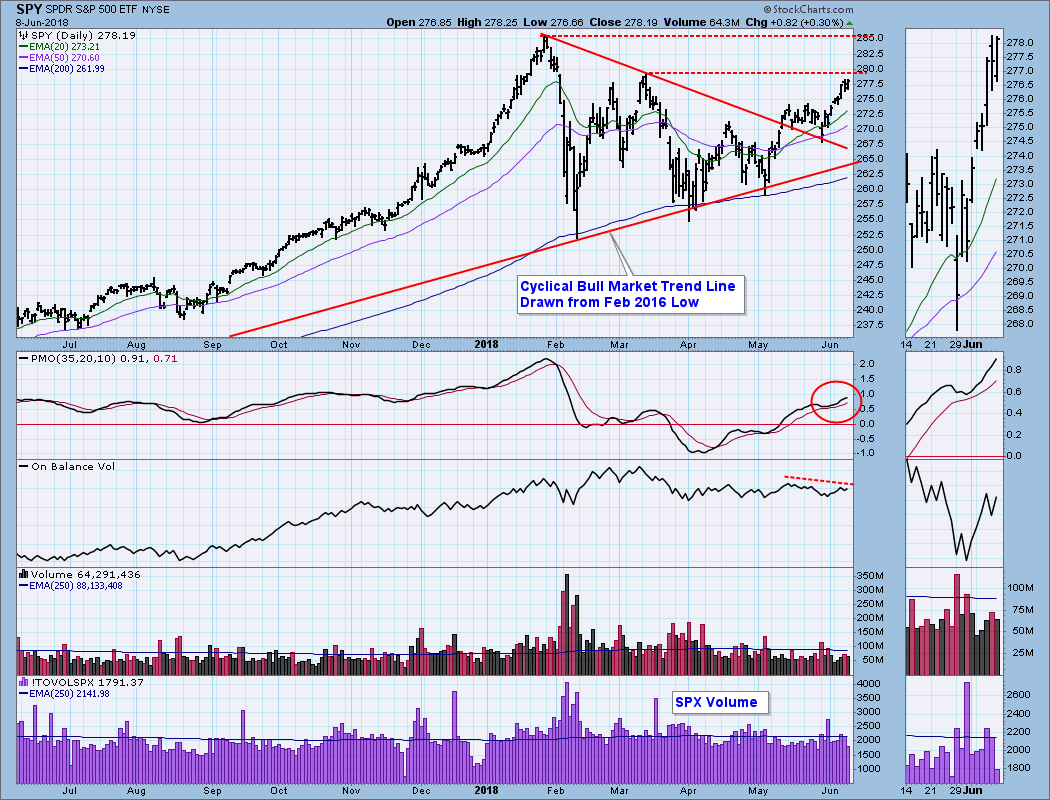Click the Open 276.85 header value

(419, 22)
